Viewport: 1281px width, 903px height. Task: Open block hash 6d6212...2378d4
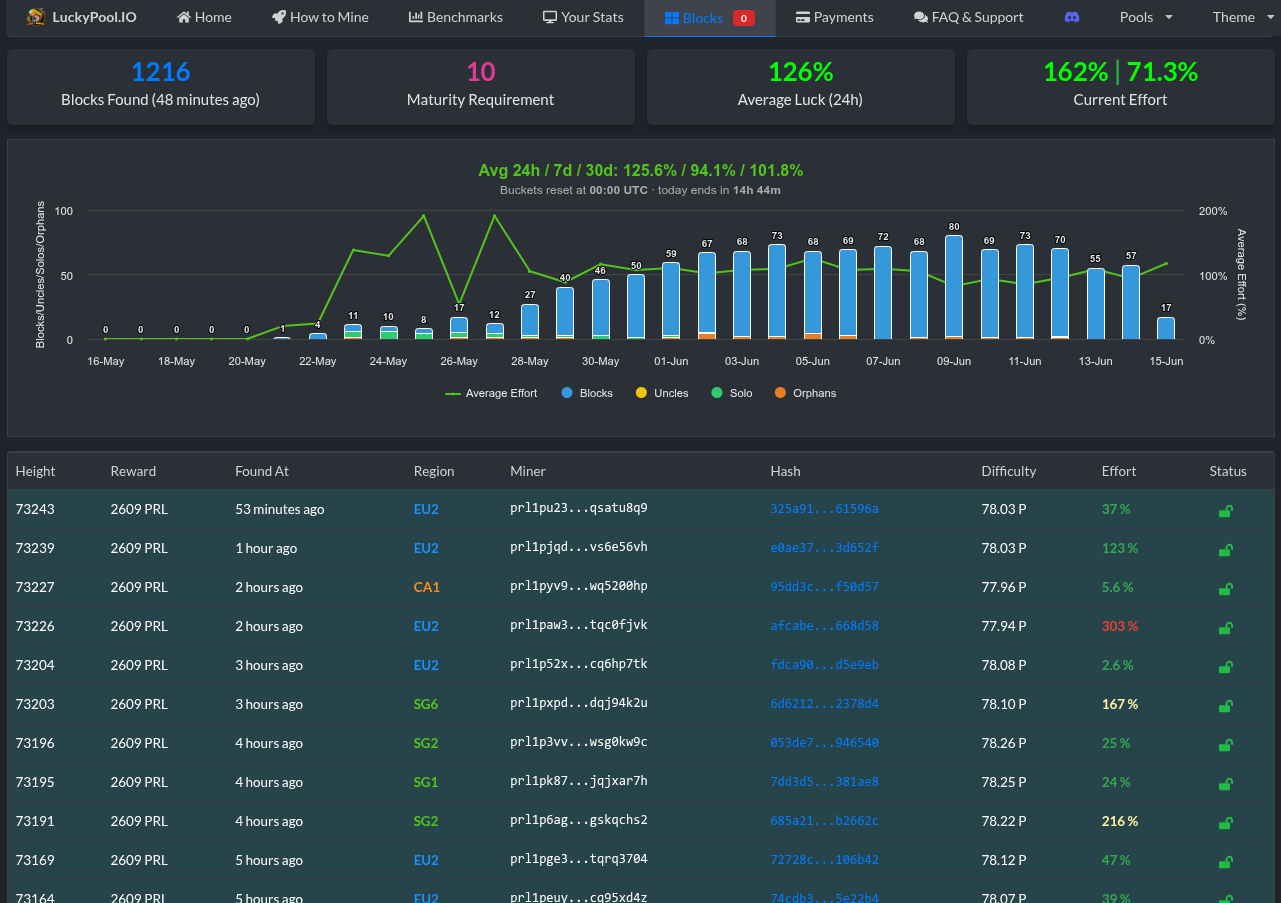click(x=824, y=704)
